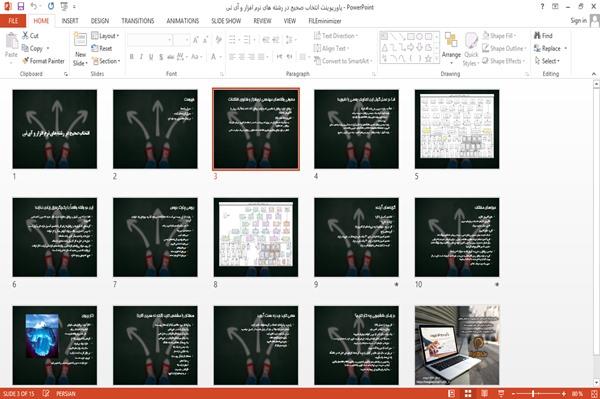Click the transition star under slide 10
Screen dimensions: 600x399
pos(497,284)
